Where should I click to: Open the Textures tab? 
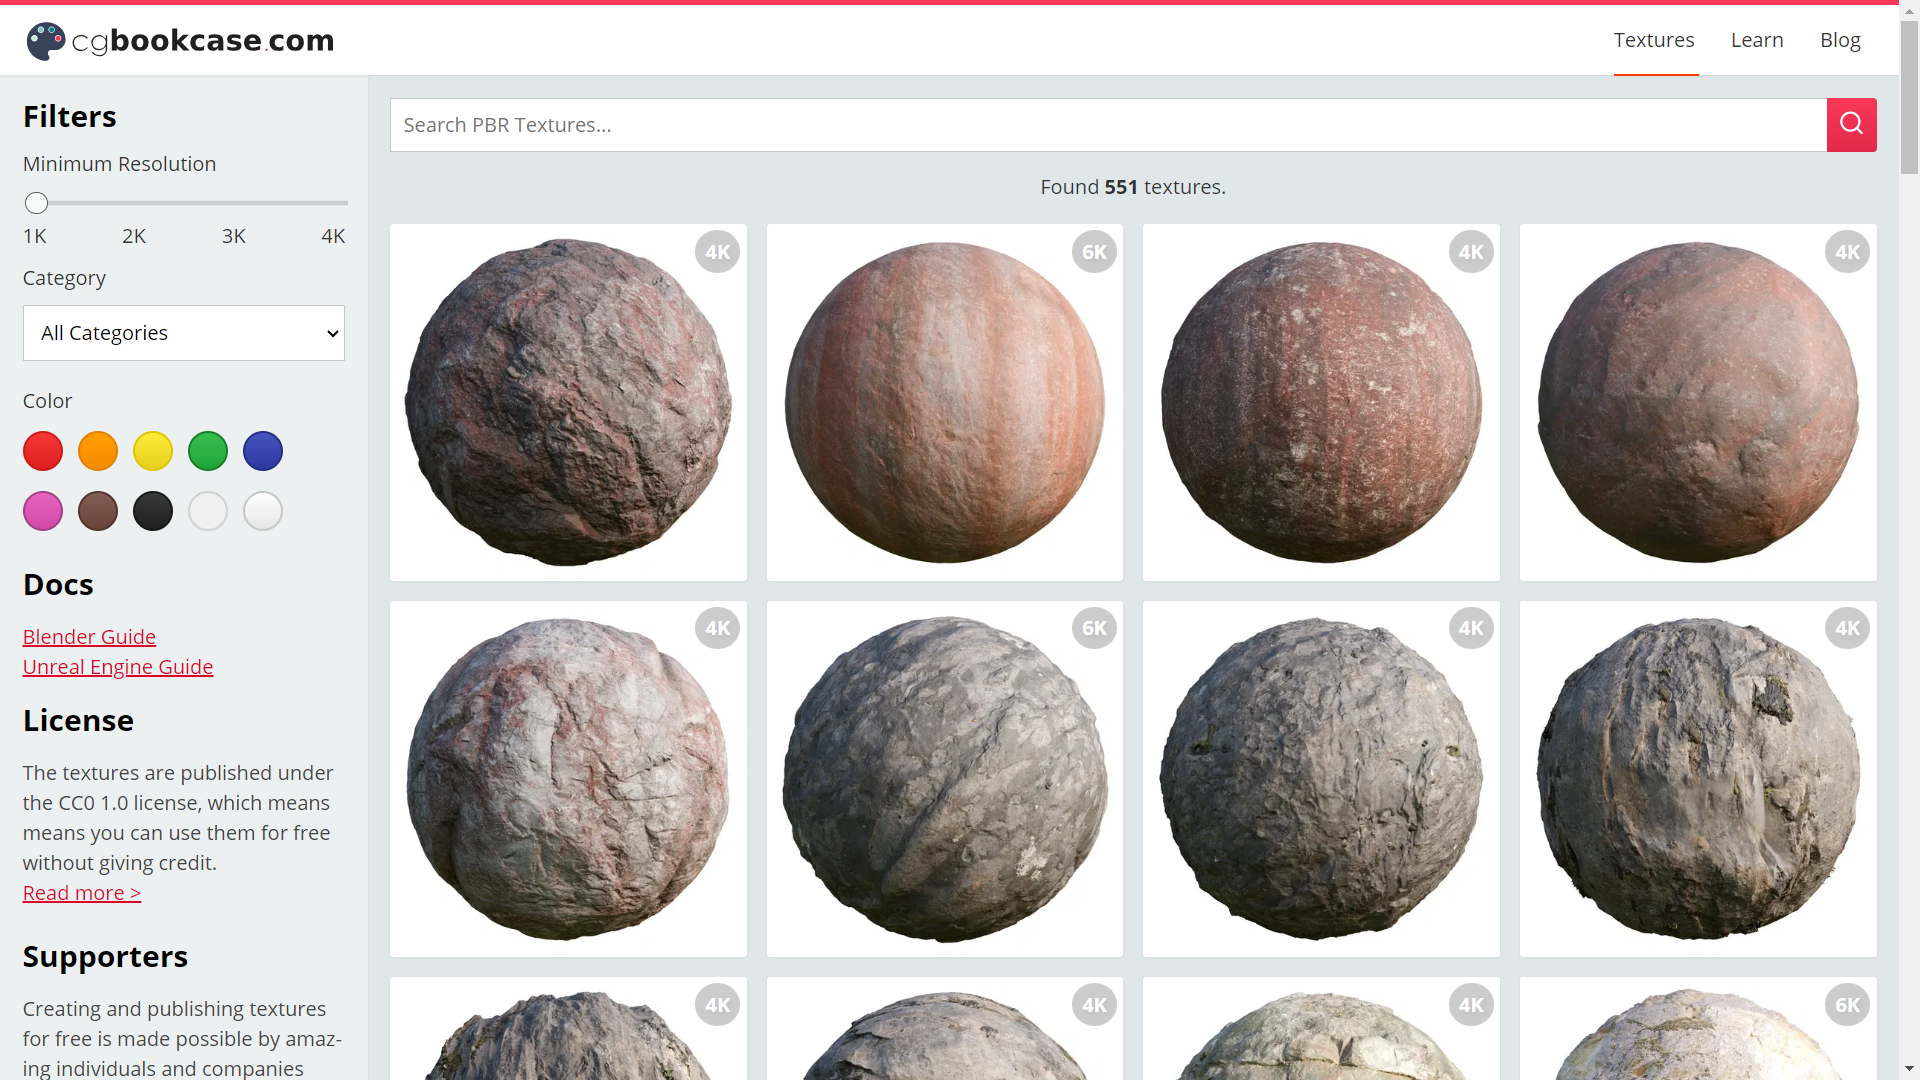[x=1654, y=40]
